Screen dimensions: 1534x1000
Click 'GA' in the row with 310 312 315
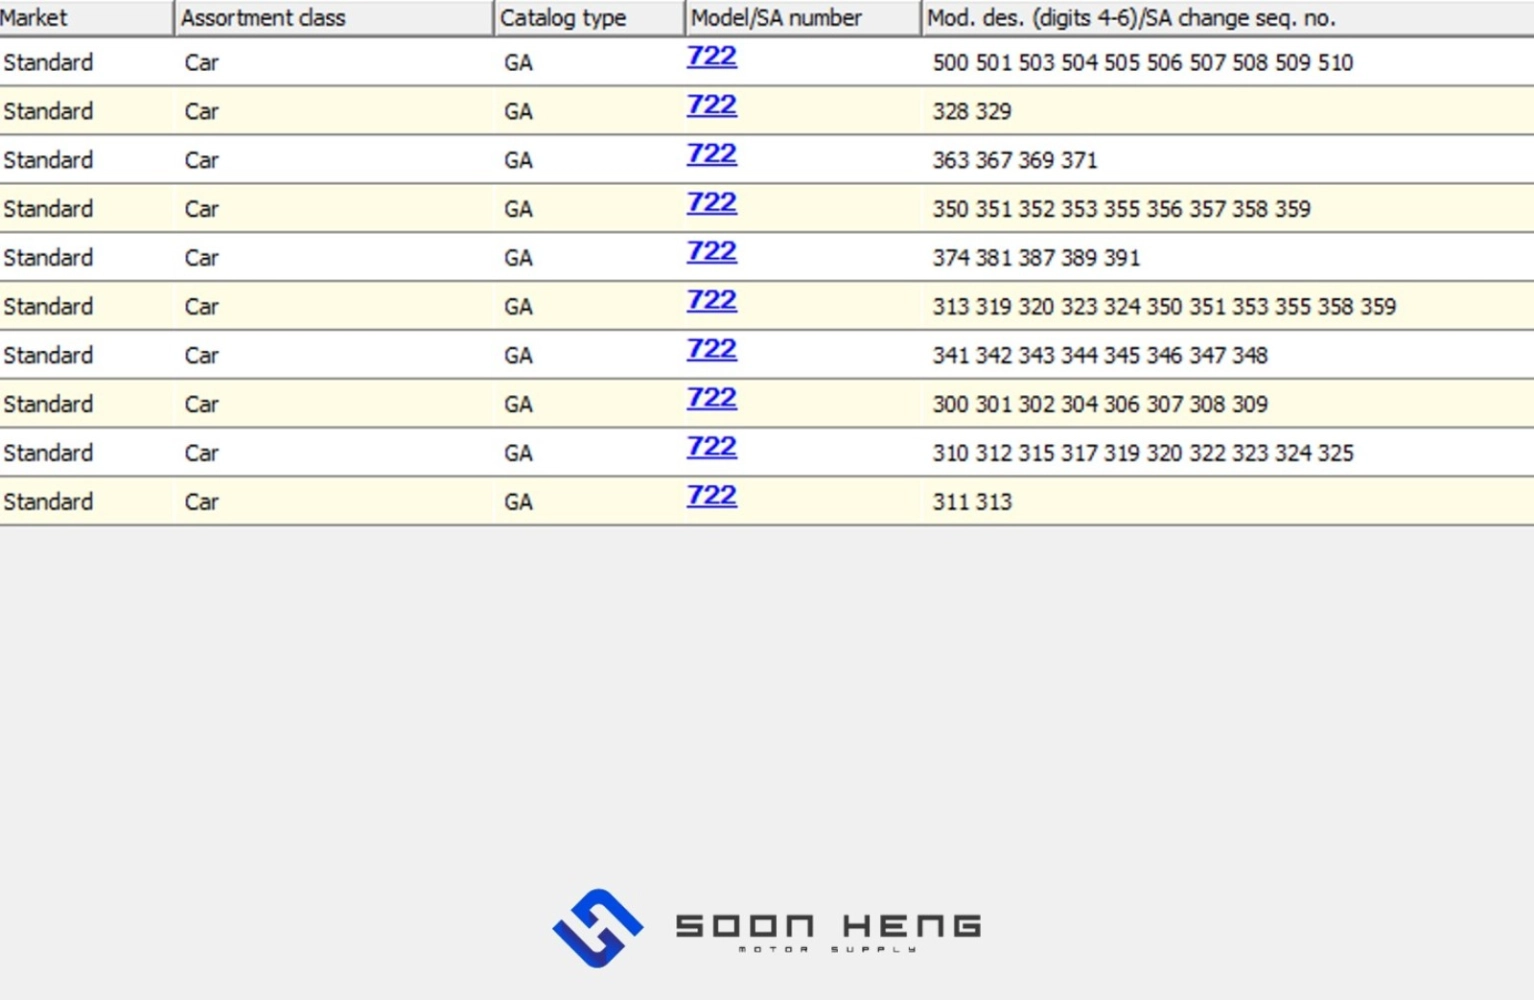coord(518,453)
